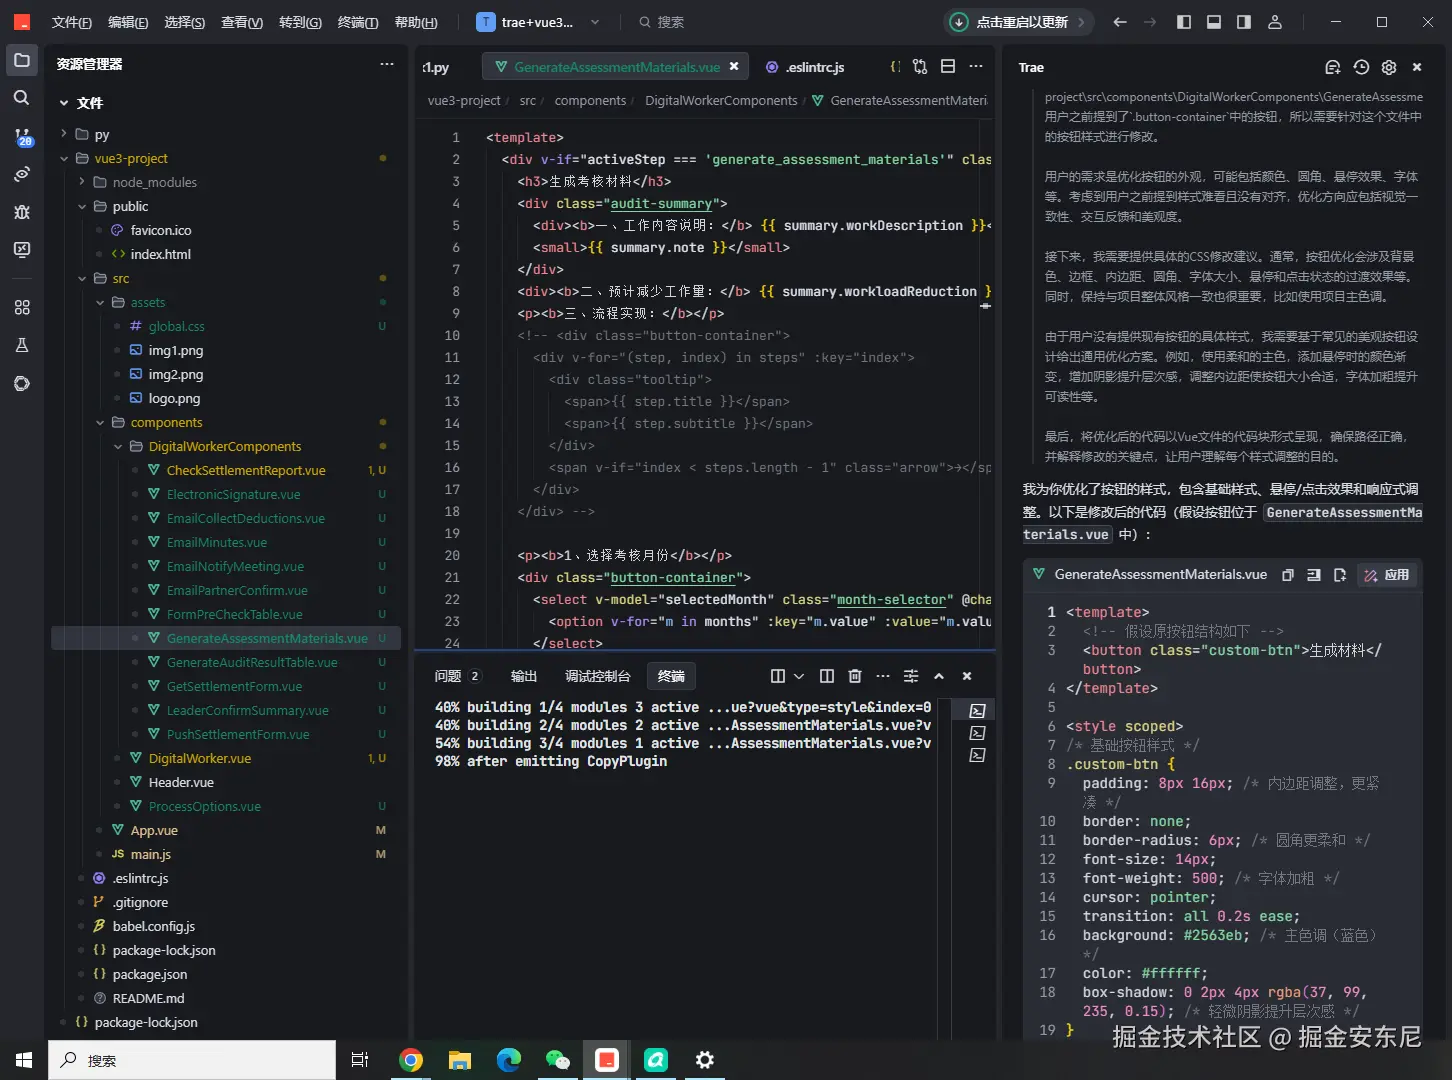Click the split editor icon in the editor toolbar
This screenshot has height=1080, width=1452.
point(948,67)
